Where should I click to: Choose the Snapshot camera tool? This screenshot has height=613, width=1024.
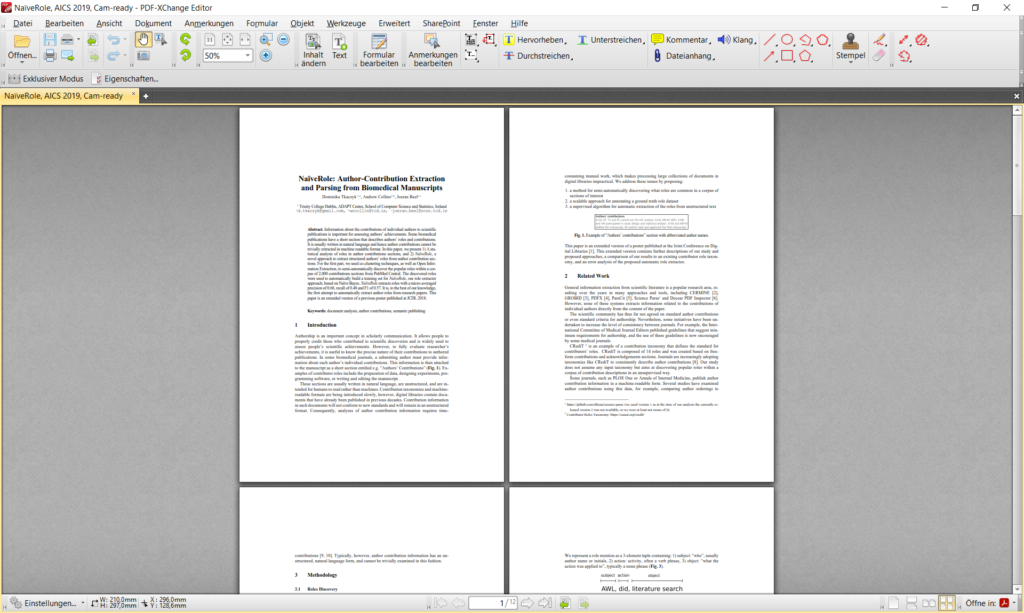[x=143, y=56]
